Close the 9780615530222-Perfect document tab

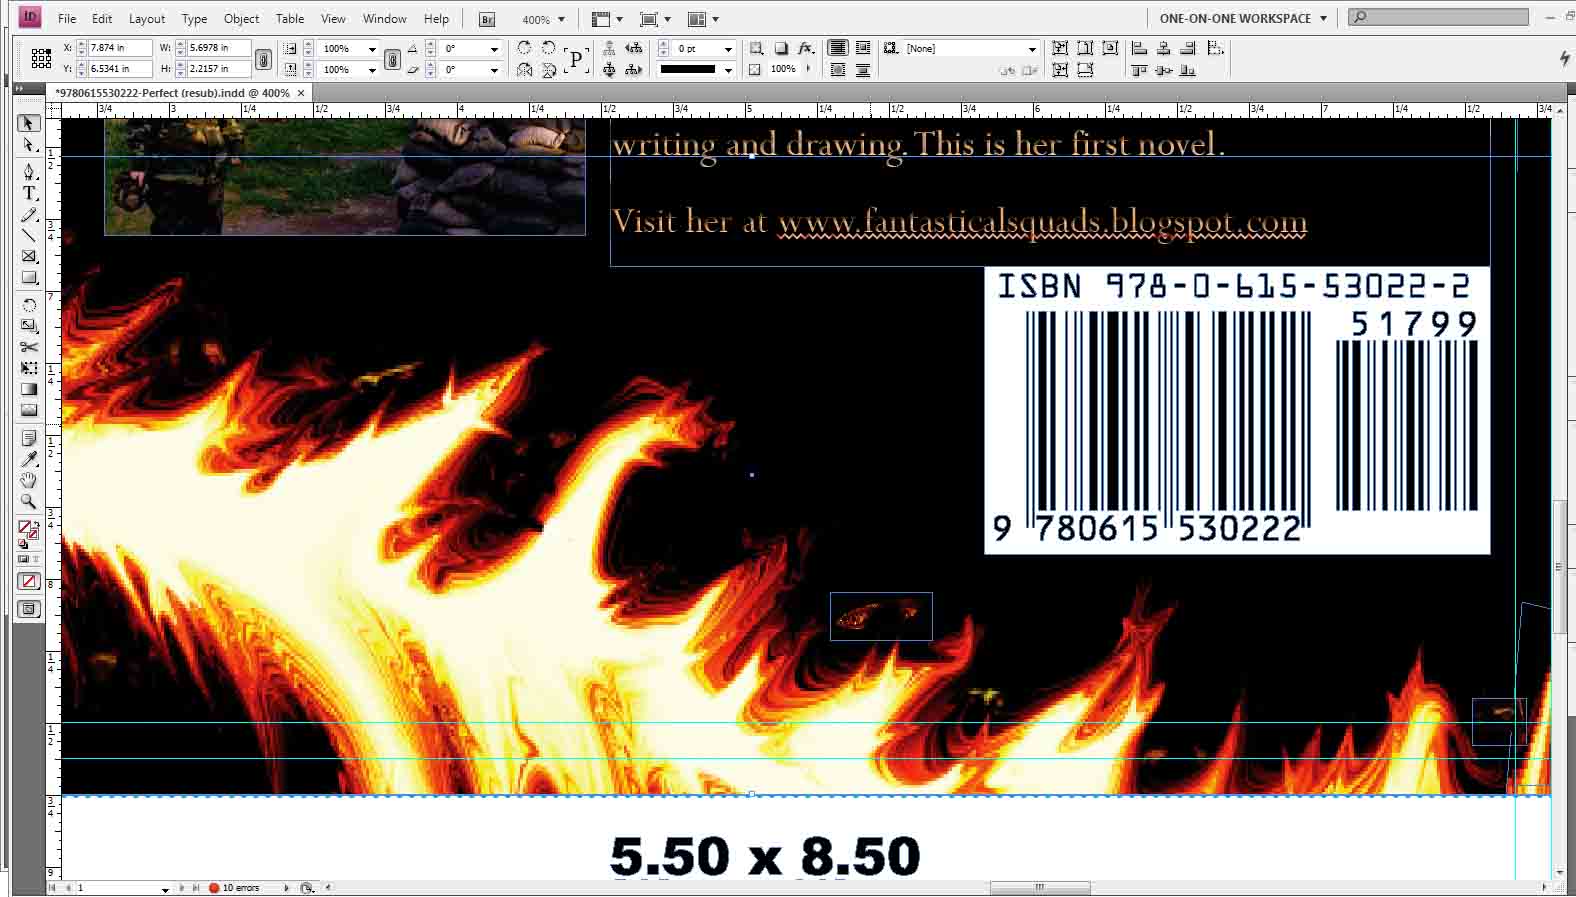(x=301, y=93)
